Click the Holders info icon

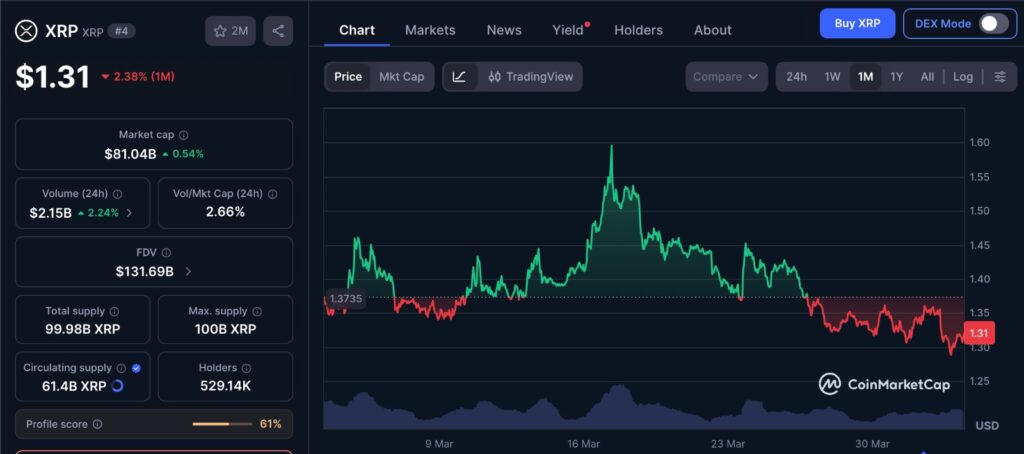point(248,368)
